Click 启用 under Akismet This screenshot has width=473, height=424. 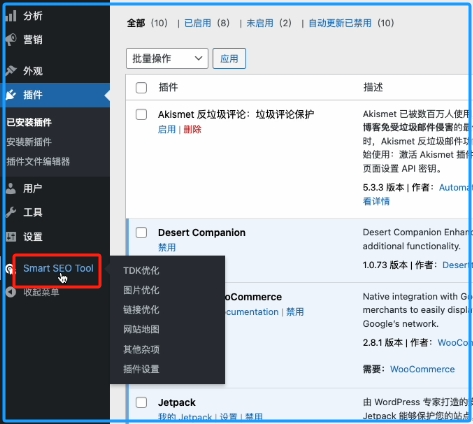click(x=167, y=129)
